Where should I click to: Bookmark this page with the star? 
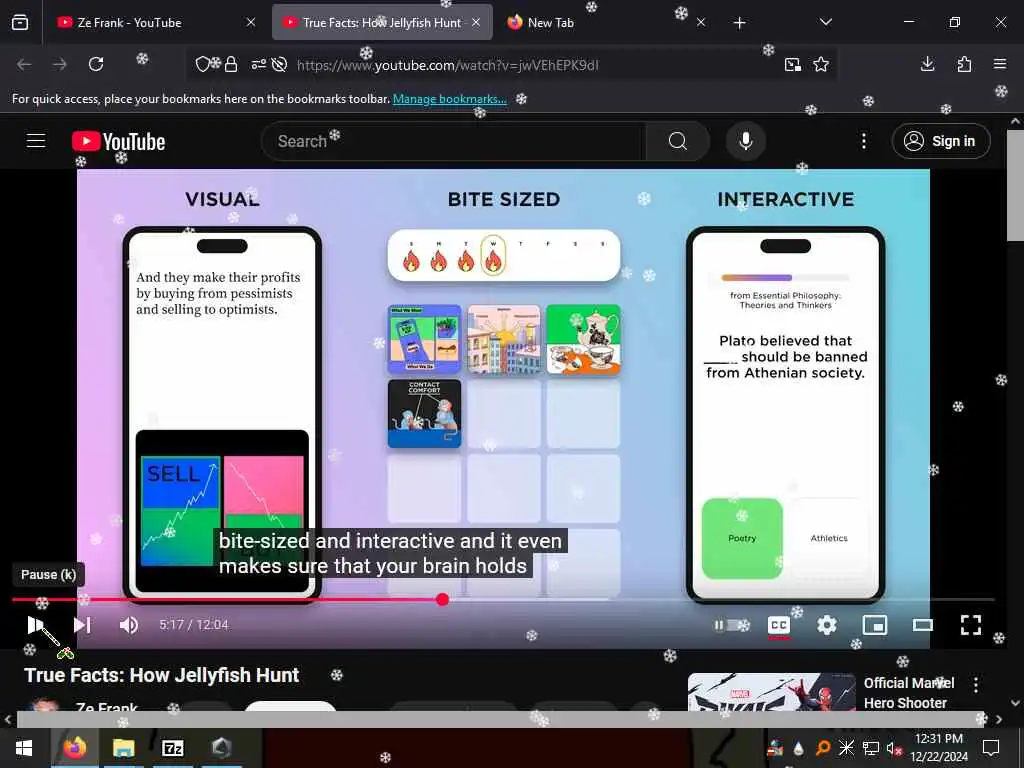[821, 65]
